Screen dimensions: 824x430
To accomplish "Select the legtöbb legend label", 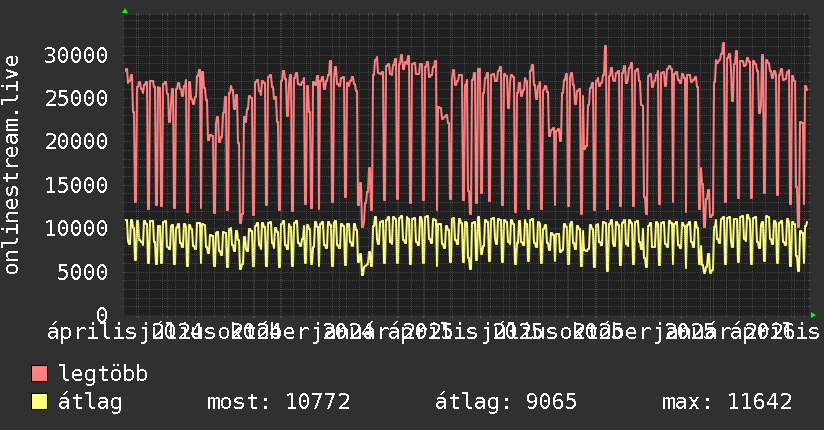I will (x=103, y=373).
